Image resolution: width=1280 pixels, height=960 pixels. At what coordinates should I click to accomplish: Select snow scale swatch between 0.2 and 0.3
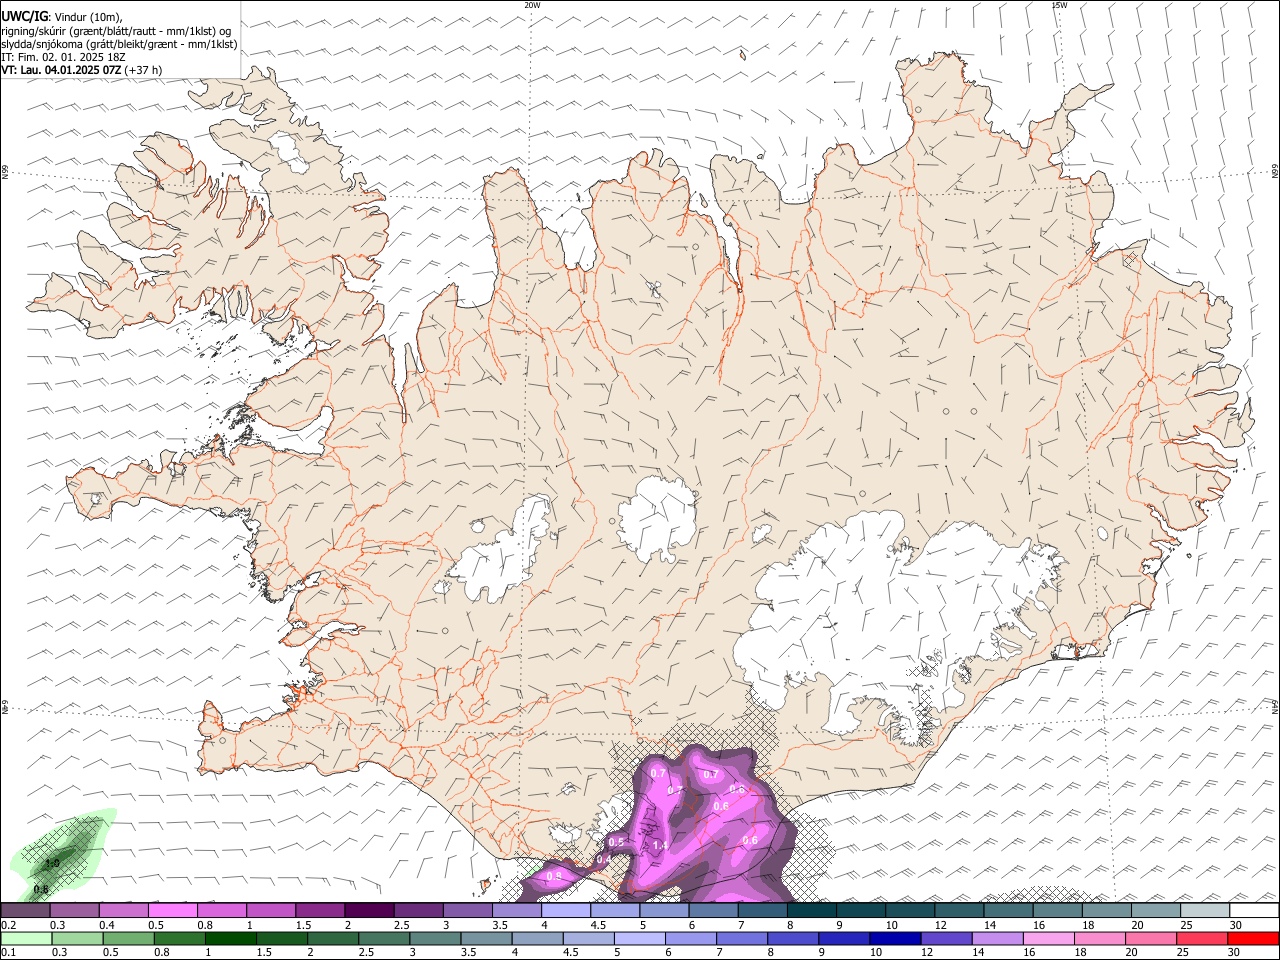(x=25, y=911)
